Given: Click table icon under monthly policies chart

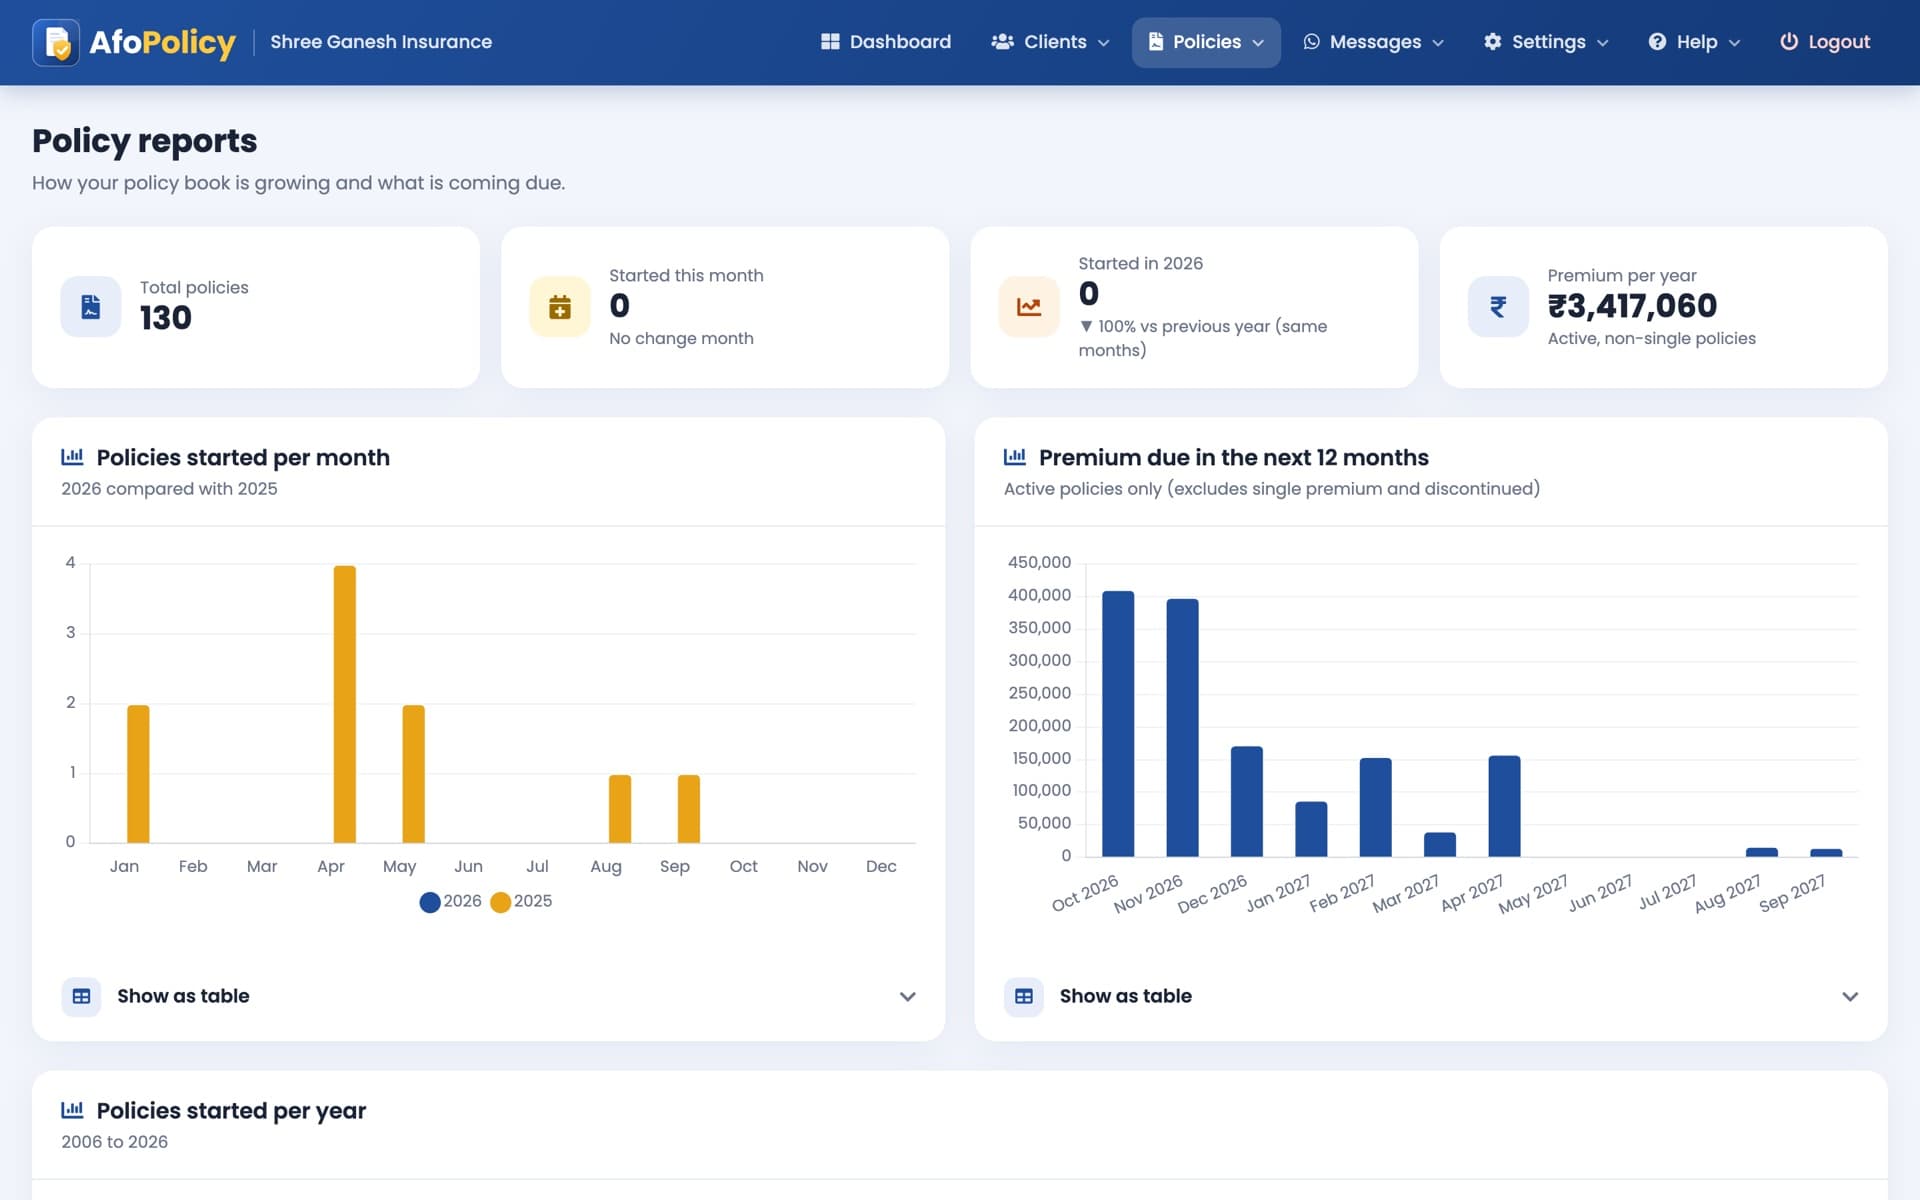Looking at the screenshot, I should 82,997.
